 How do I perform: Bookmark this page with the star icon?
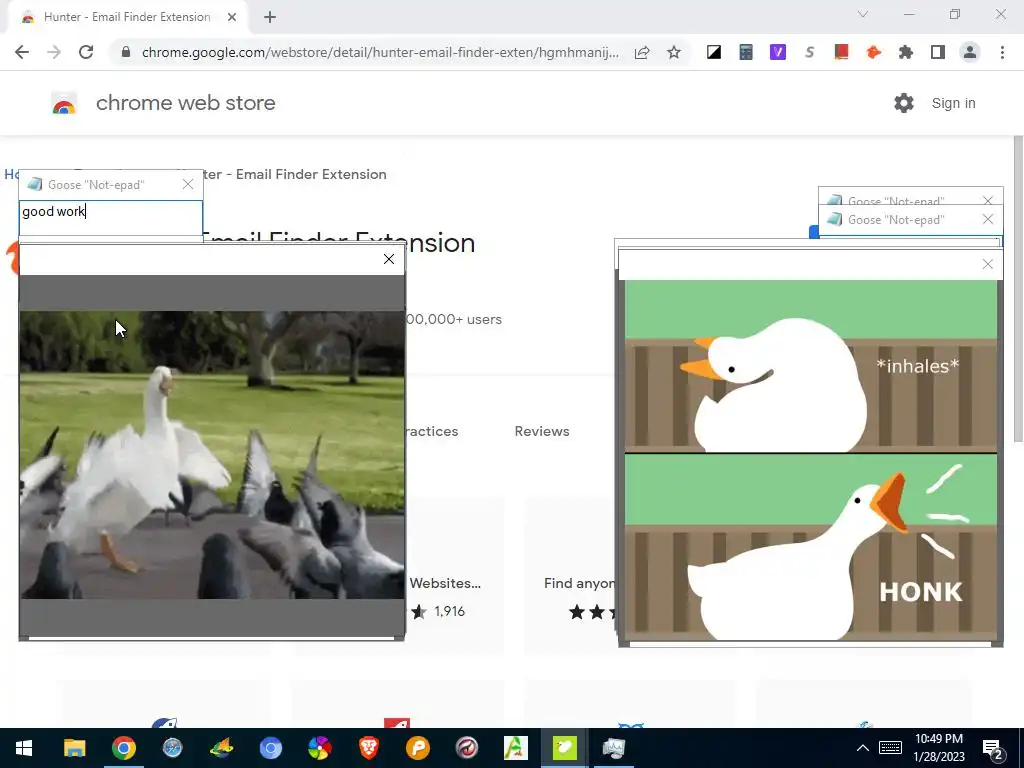(x=674, y=52)
